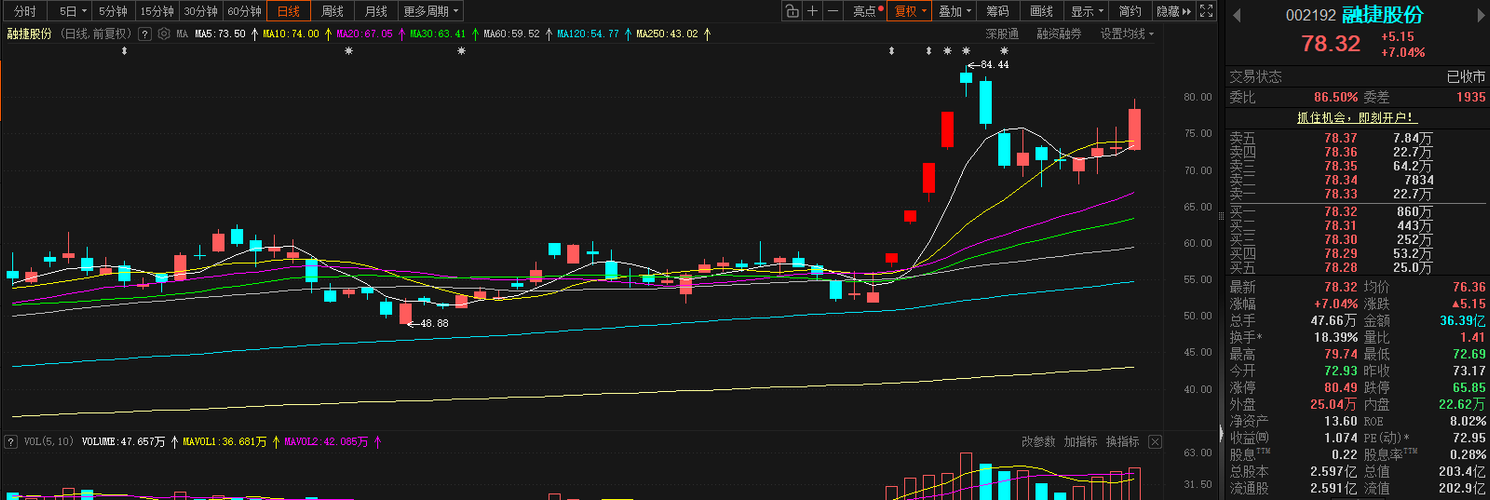The width and height of the screenshot is (1490, 500).
Task: Click the 卖五 price 78.37 row
Action: 1357,138
